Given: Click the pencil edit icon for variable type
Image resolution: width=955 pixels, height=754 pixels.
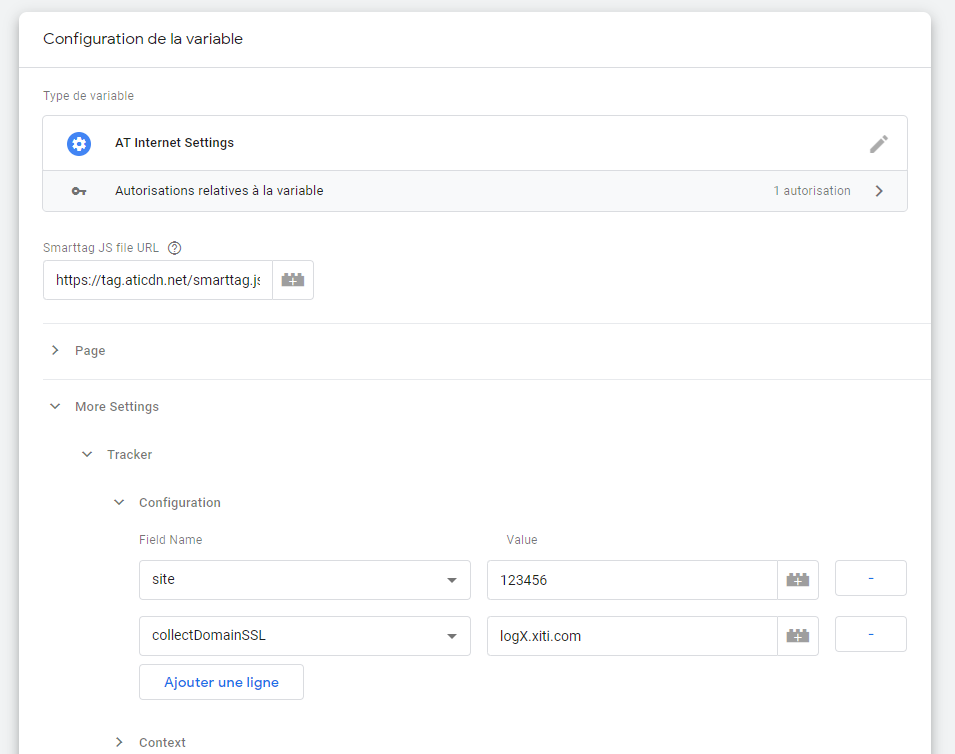Looking at the screenshot, I should [x=878, y=143].
